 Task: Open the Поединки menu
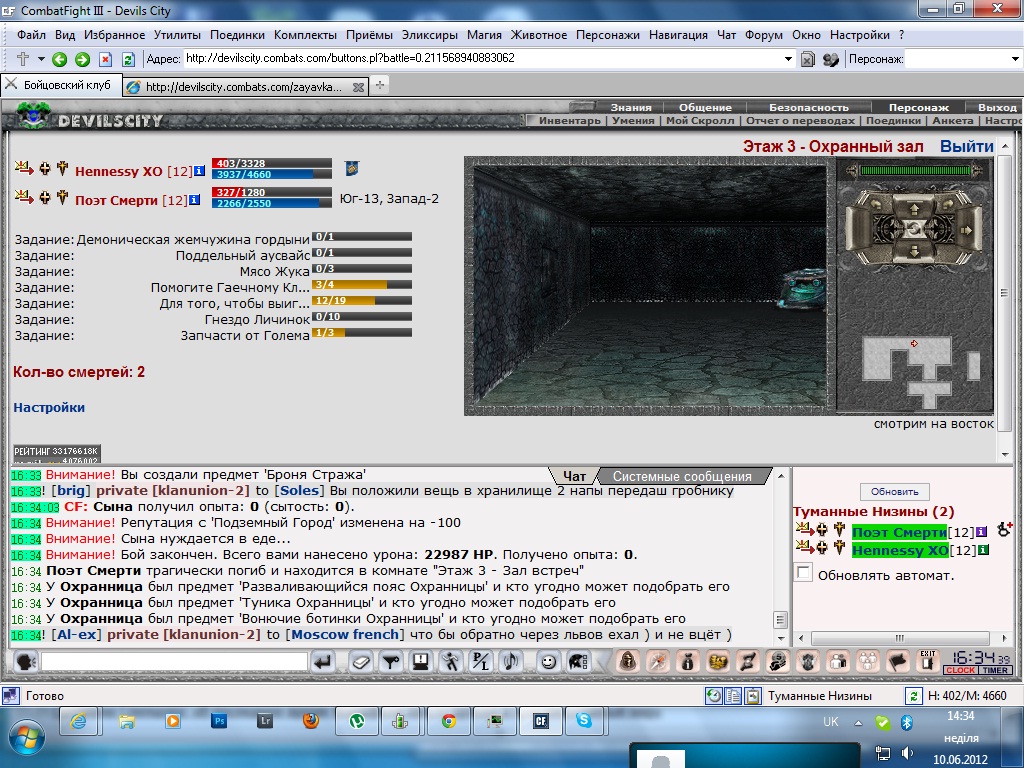[x=237, y=35]
